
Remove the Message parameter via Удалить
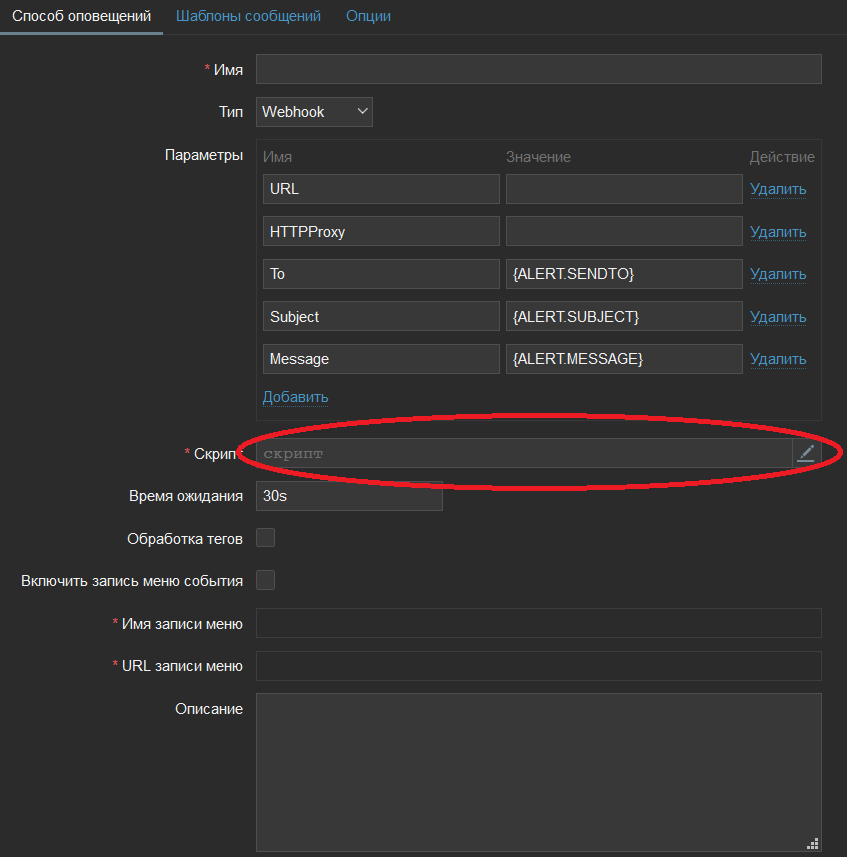pos(777,359)
